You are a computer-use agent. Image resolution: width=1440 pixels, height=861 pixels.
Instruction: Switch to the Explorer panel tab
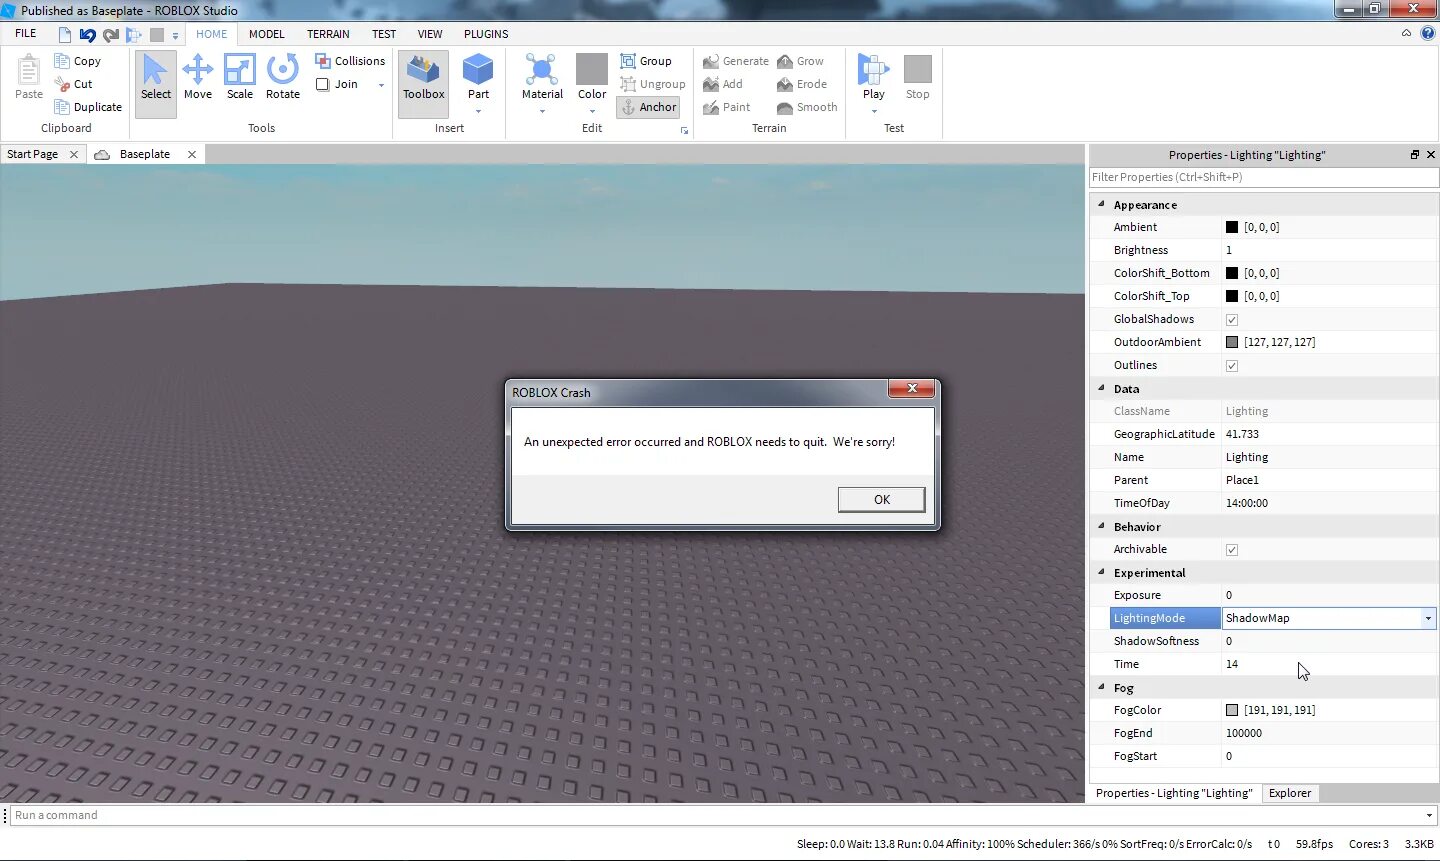[1289, 793]
